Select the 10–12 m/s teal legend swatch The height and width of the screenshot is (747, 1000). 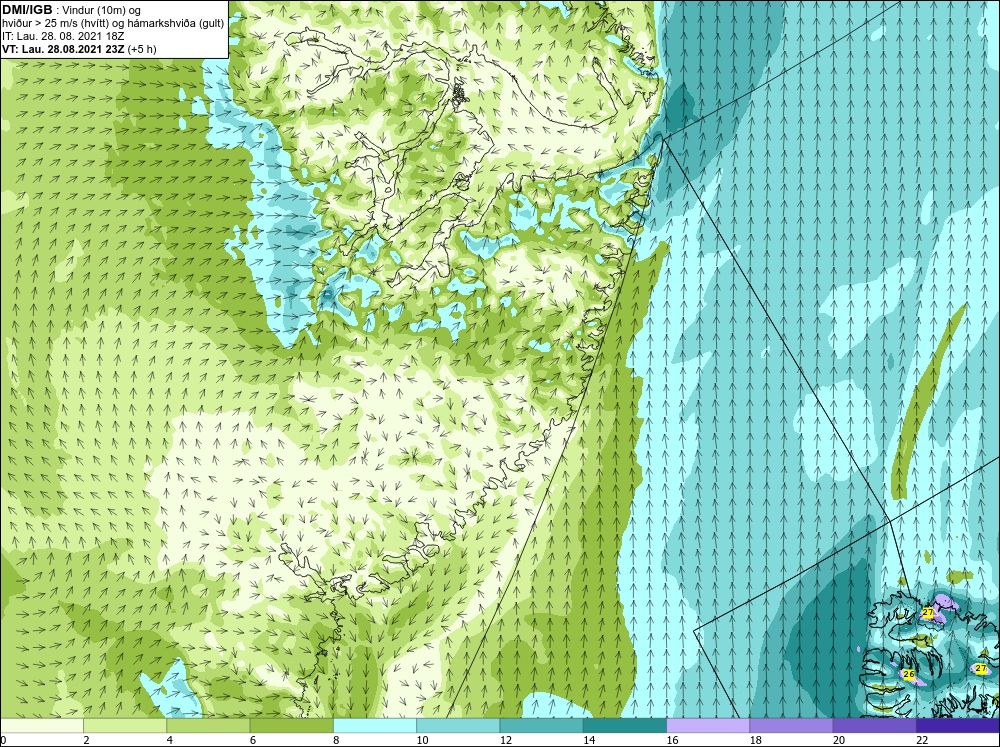pos(458,726)
